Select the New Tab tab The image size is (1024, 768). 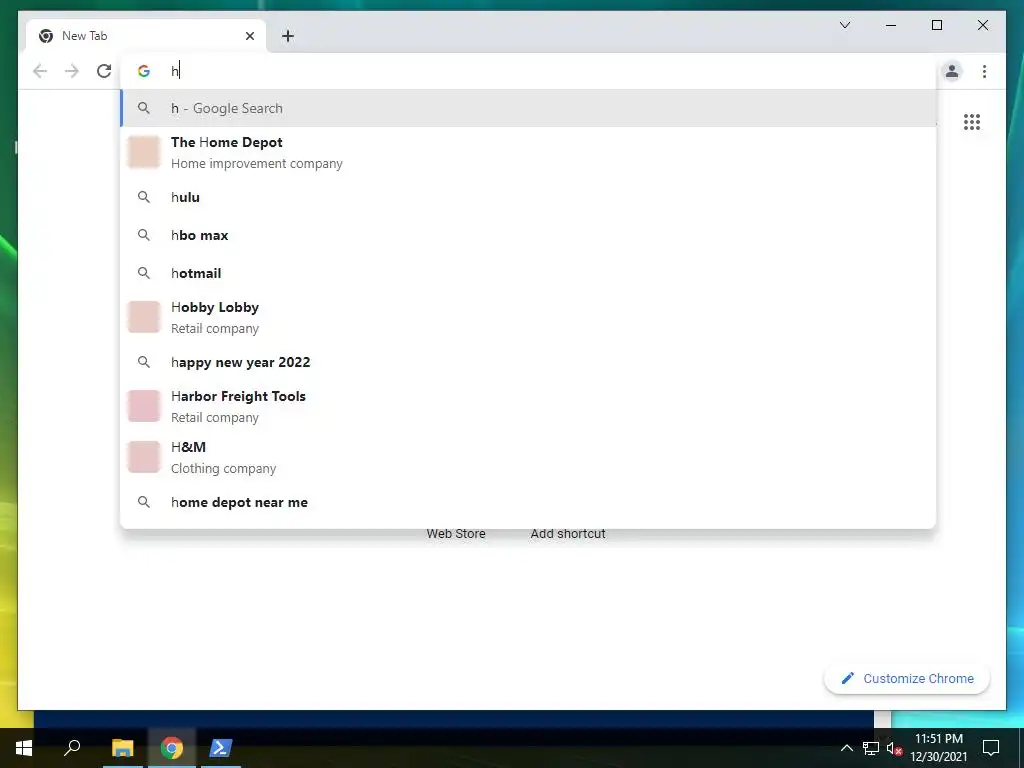(146, 36)
